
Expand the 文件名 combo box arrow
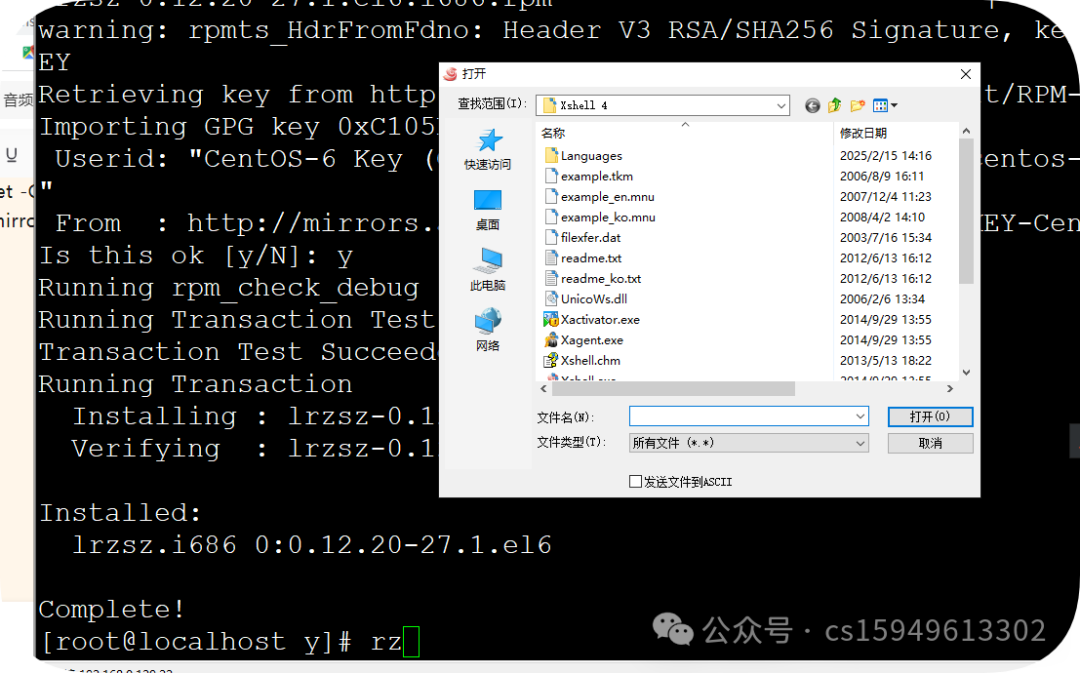[860, 416]
